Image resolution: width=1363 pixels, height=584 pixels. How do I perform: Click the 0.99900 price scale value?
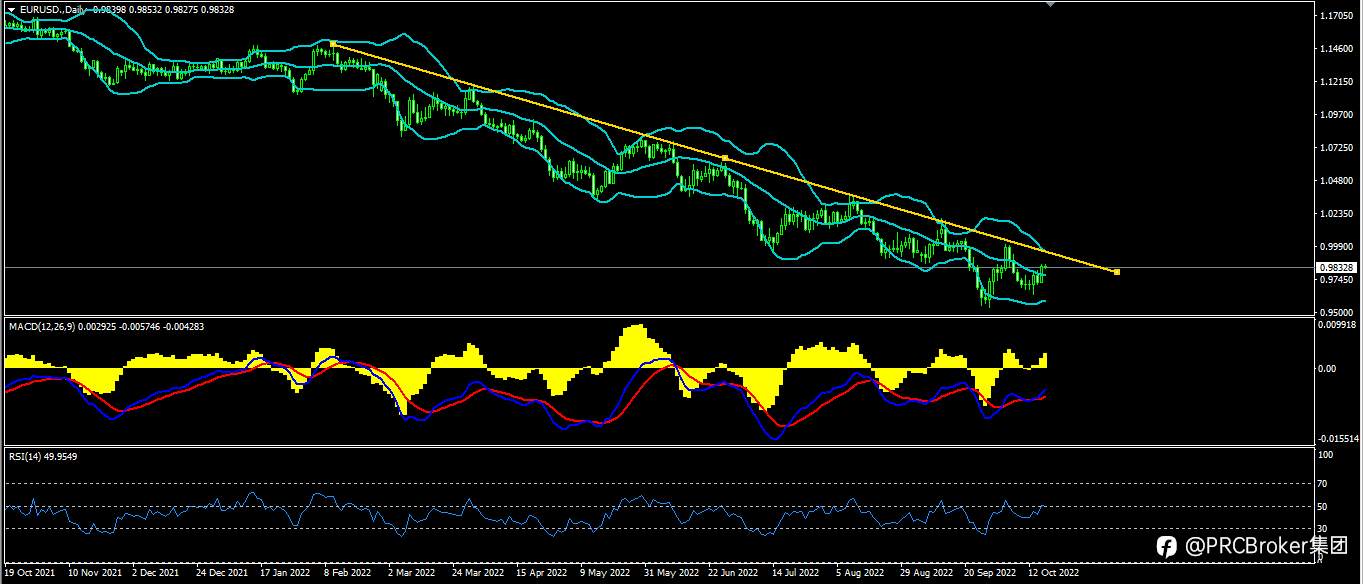1336,247
